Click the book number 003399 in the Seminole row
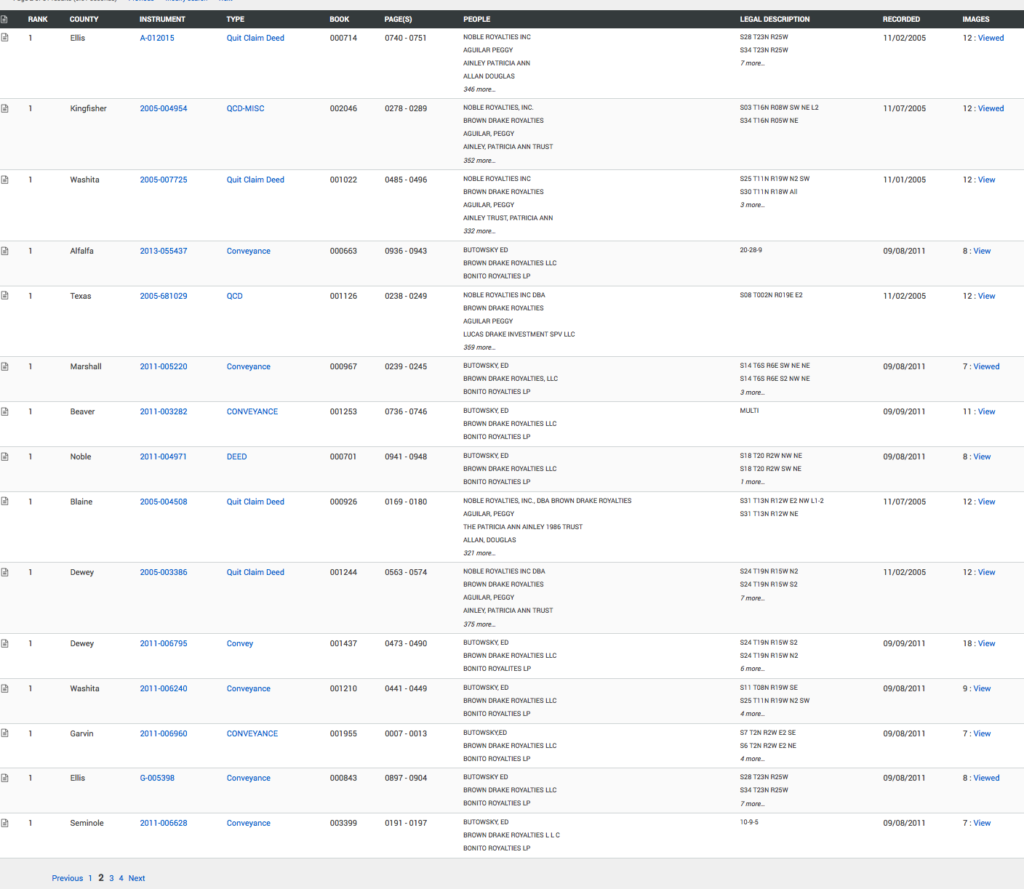Image resolution: width=1024 pixels, height=889 pixels. click(344, 823)
